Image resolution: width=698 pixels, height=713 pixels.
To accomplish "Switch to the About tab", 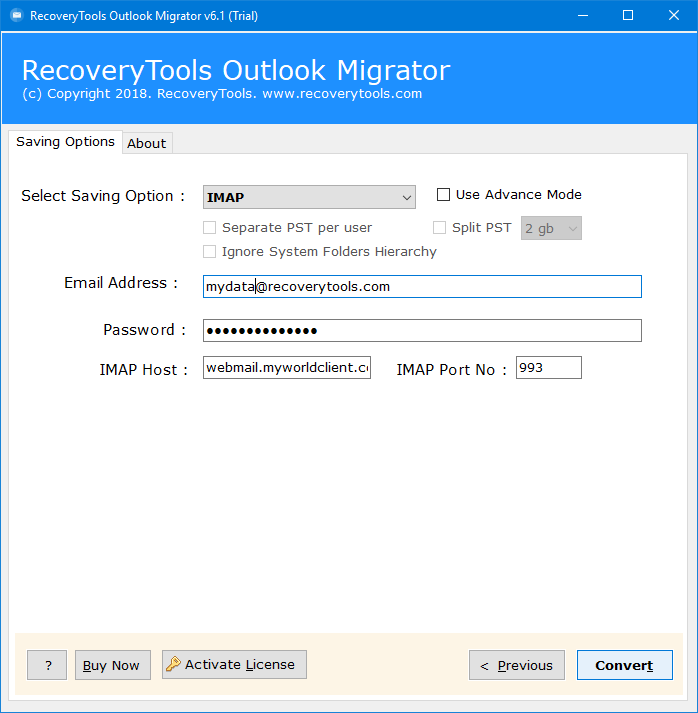I will [x=146, y=144].
